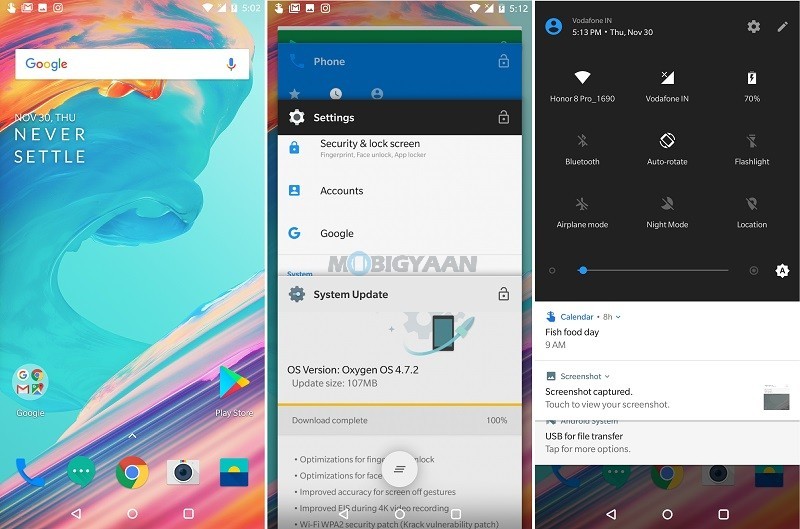
Task: Open the 70% battery tile
Action: pos(752,87)
